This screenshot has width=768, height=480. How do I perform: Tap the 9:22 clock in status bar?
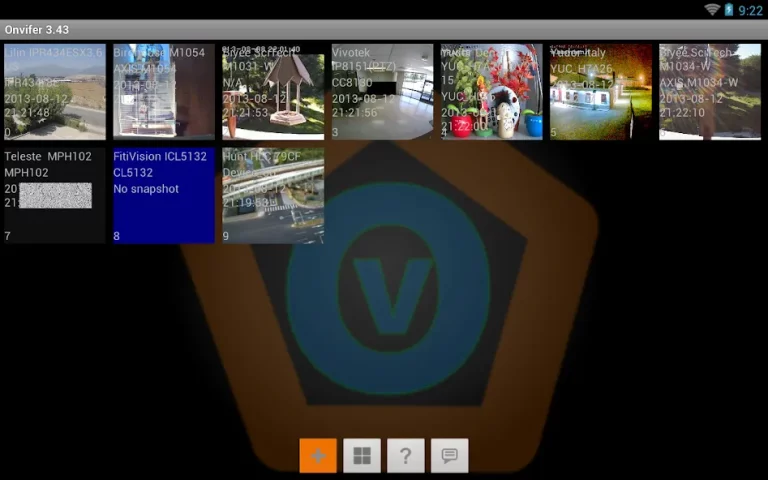tap(750, 10)
